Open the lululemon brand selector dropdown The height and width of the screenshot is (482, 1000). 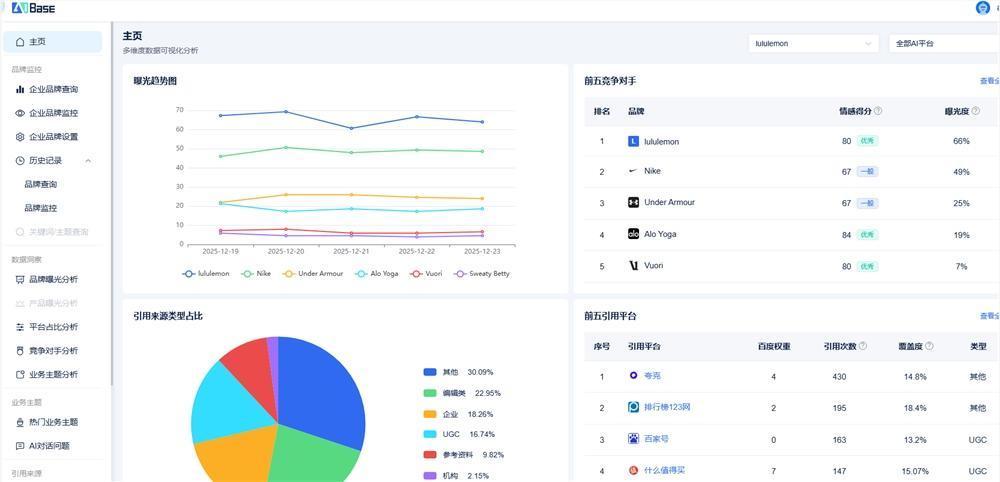pos(813,44)
